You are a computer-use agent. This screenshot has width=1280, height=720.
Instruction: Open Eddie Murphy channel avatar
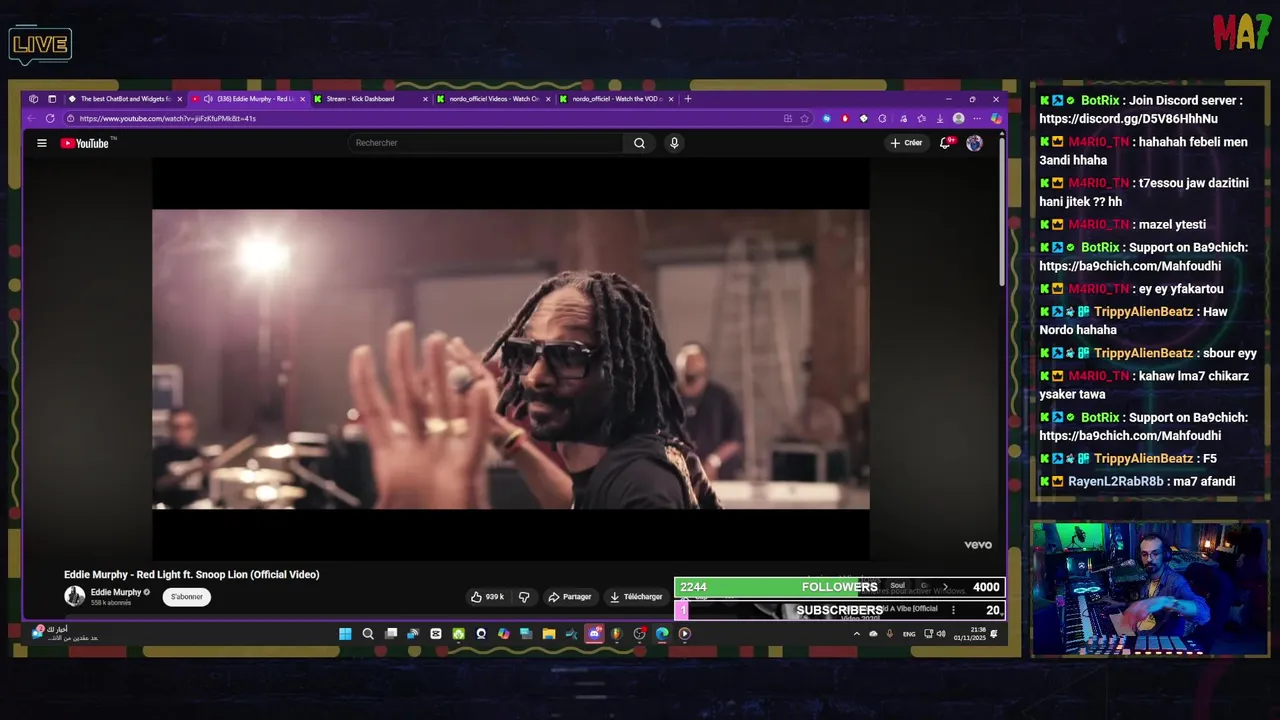tap(74, 597)
